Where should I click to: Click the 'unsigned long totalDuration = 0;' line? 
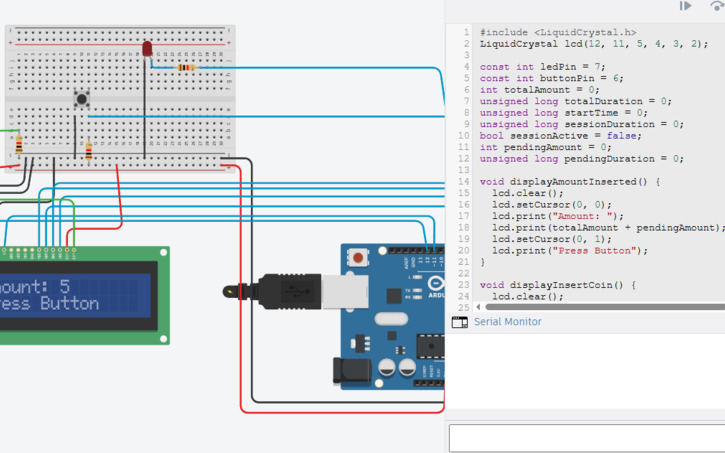[x=576, y=101]
